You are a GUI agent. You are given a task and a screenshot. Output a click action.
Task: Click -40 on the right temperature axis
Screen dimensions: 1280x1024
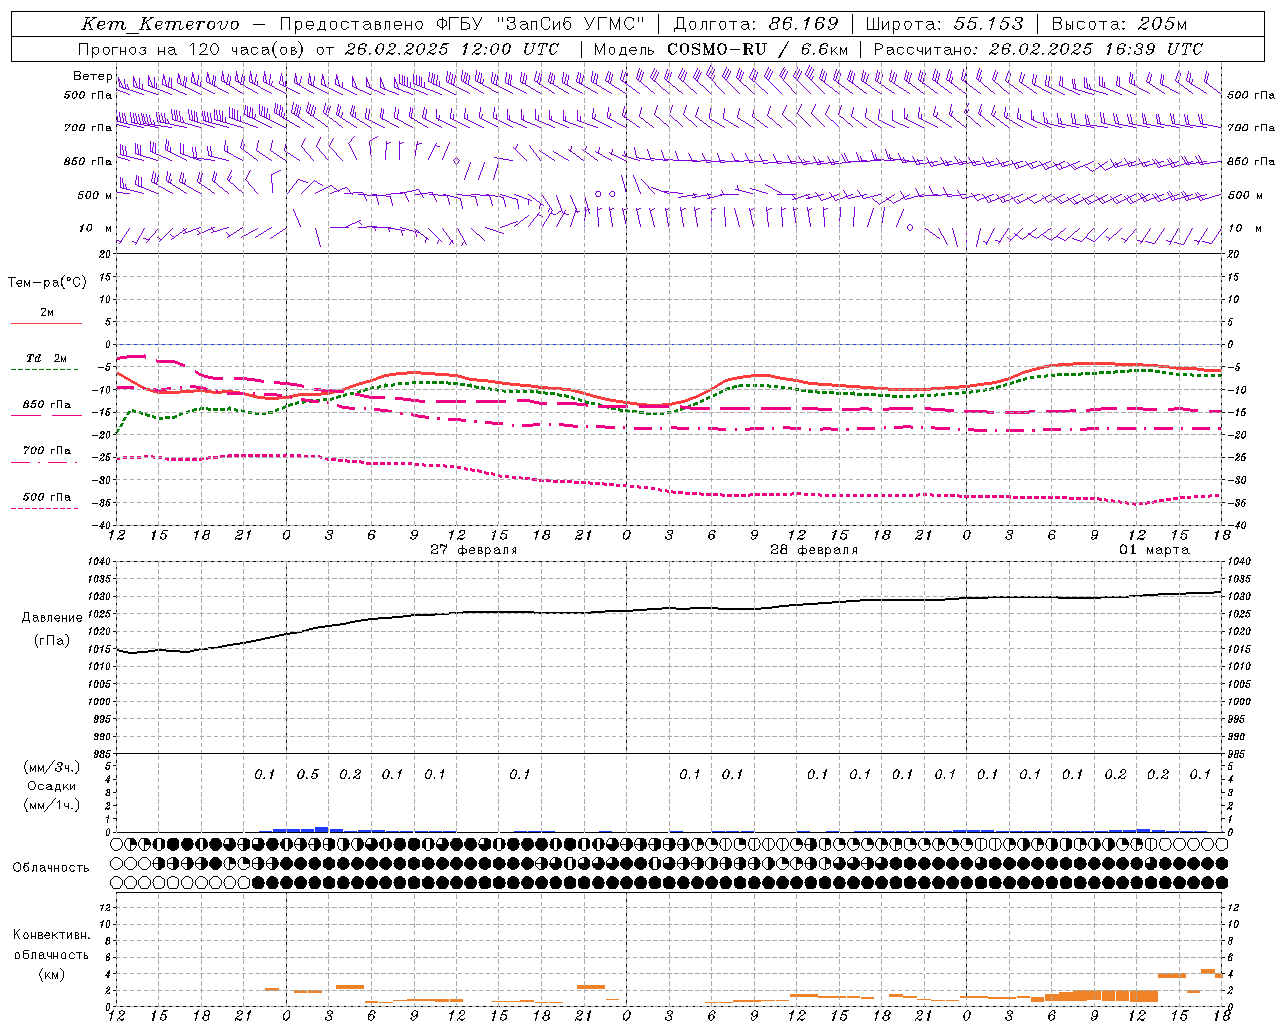coord(1235,525)
